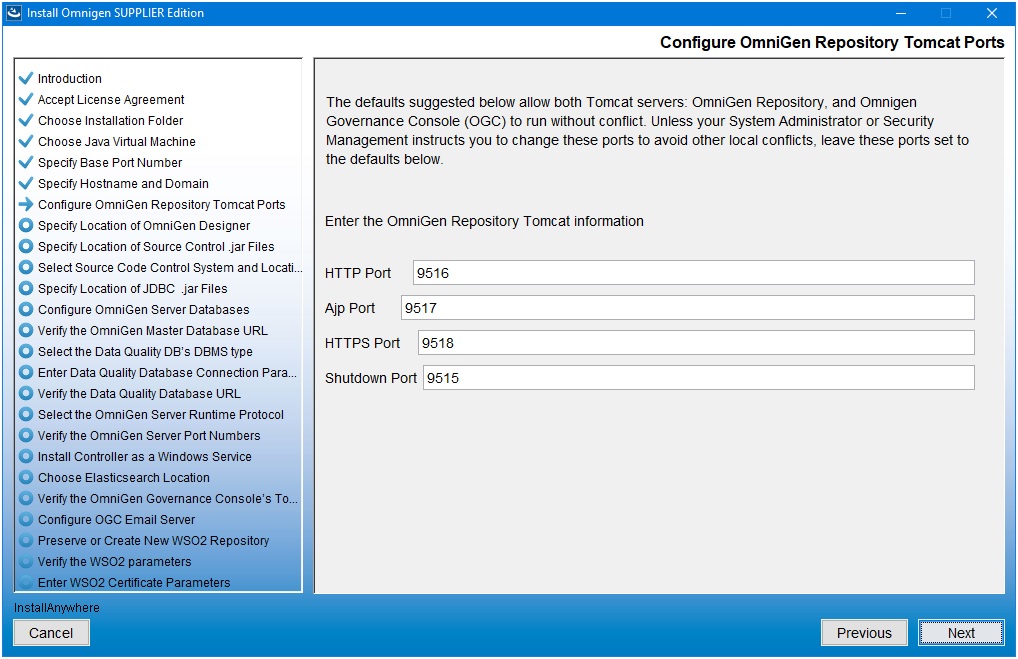Close the installer window
1018x659 pixels.
point(991,13)
